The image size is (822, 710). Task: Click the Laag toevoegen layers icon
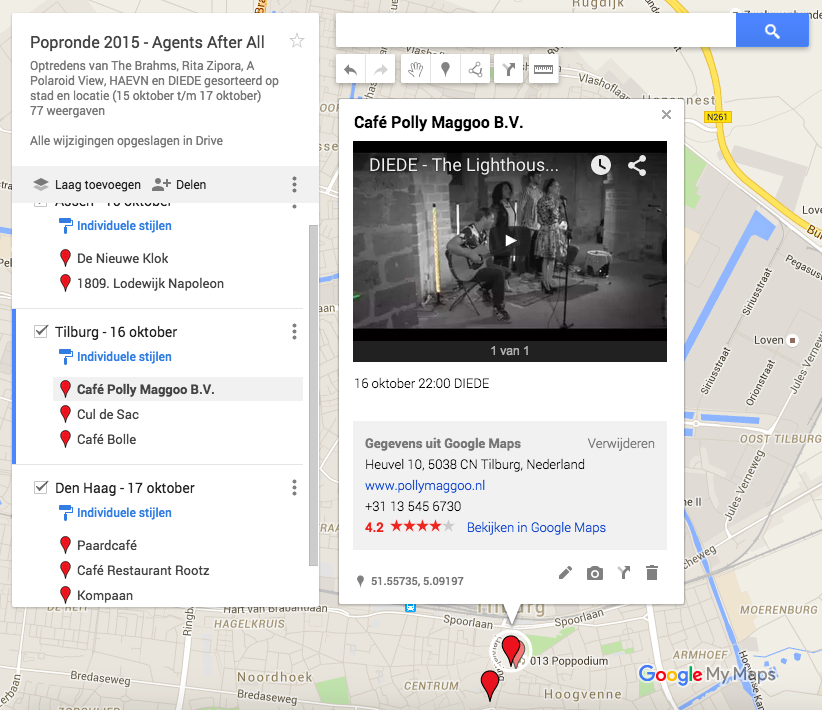[40, 185]
